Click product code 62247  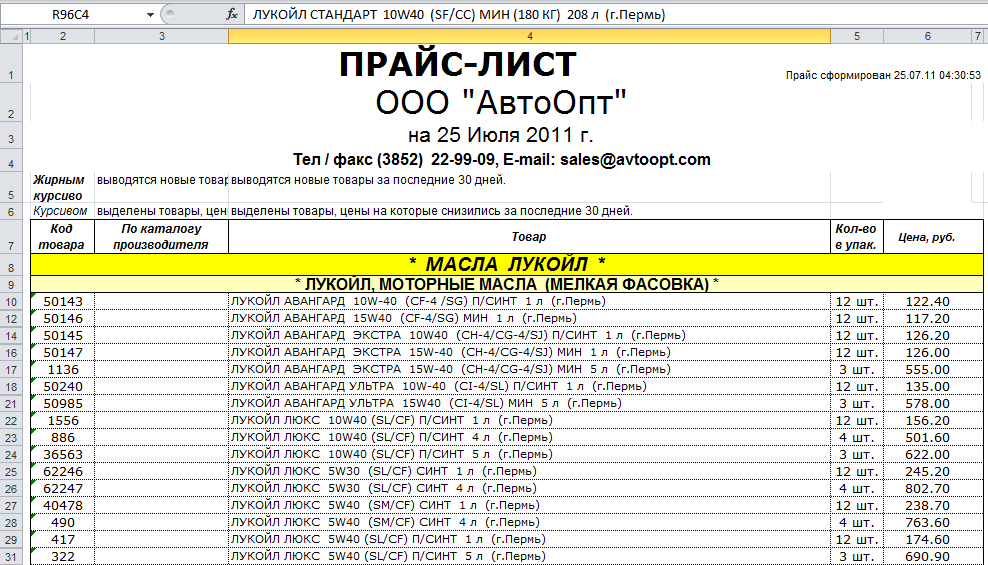point(63,489)
